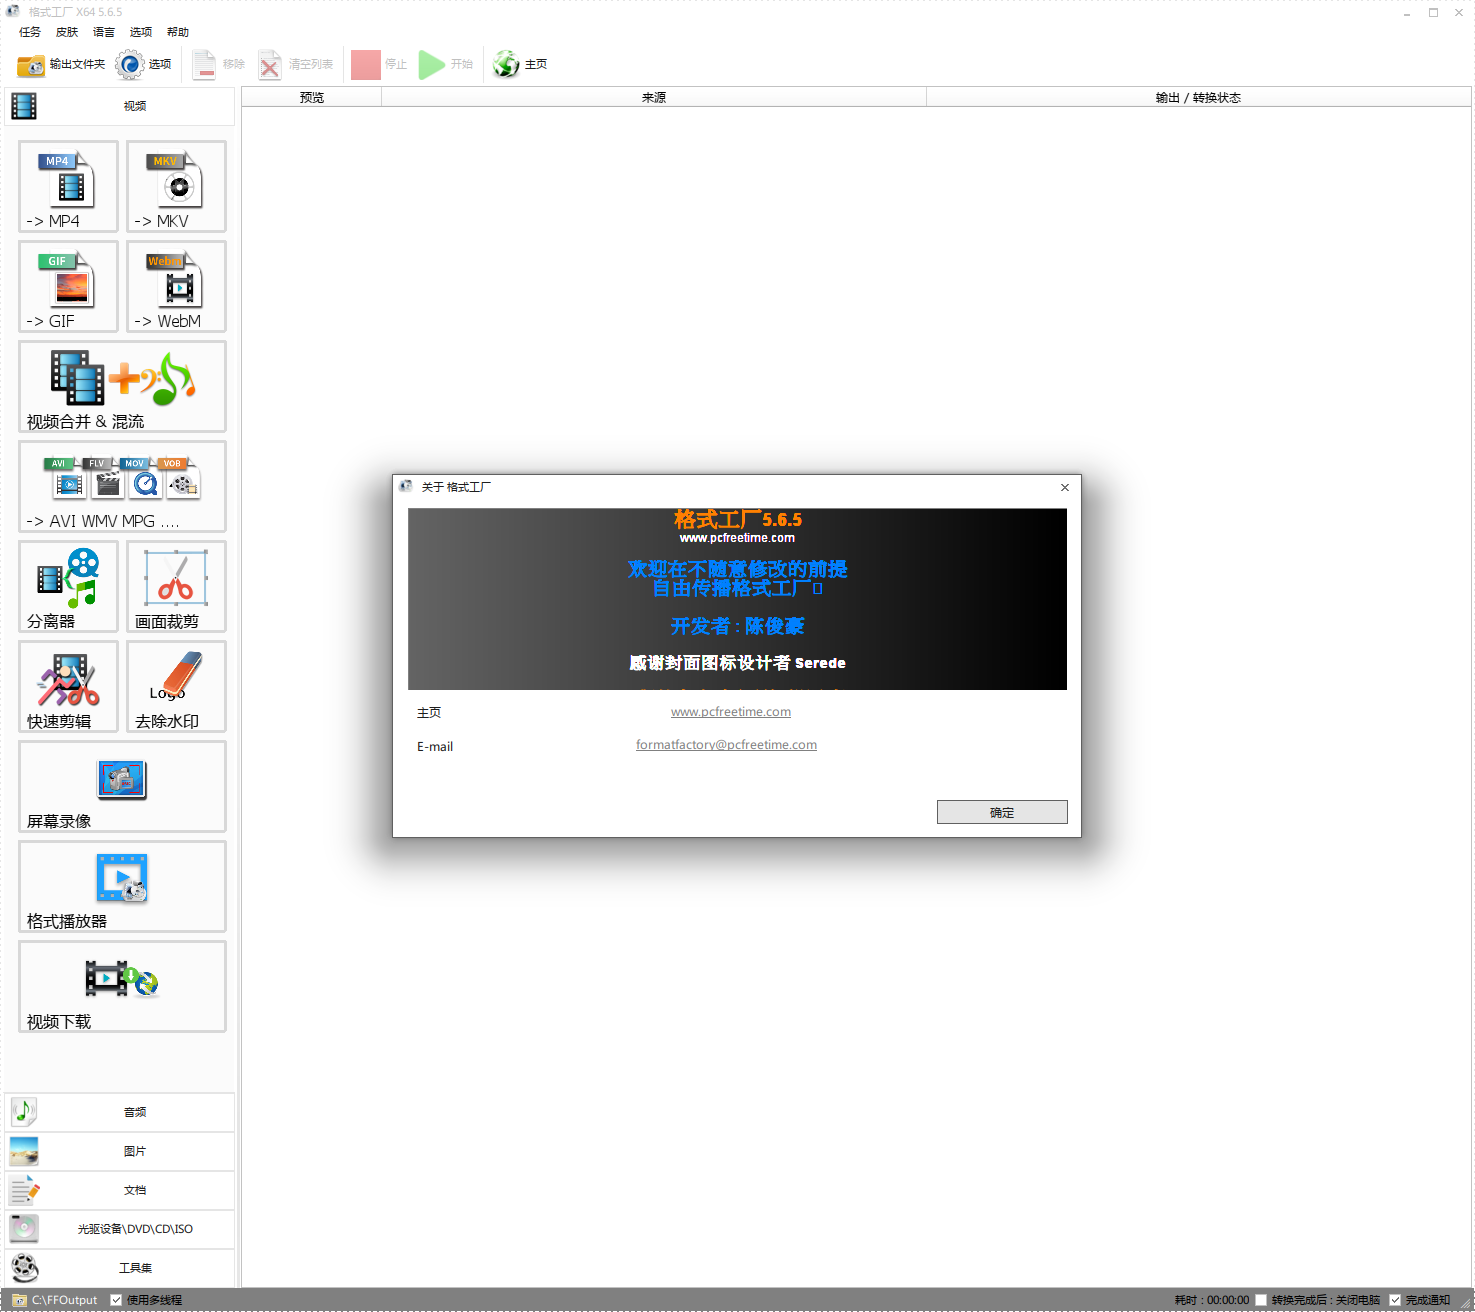Open the 输出文件夹 output folder toolbar button
Viewport: 1475px width, 1312px height.
(61, 65)
